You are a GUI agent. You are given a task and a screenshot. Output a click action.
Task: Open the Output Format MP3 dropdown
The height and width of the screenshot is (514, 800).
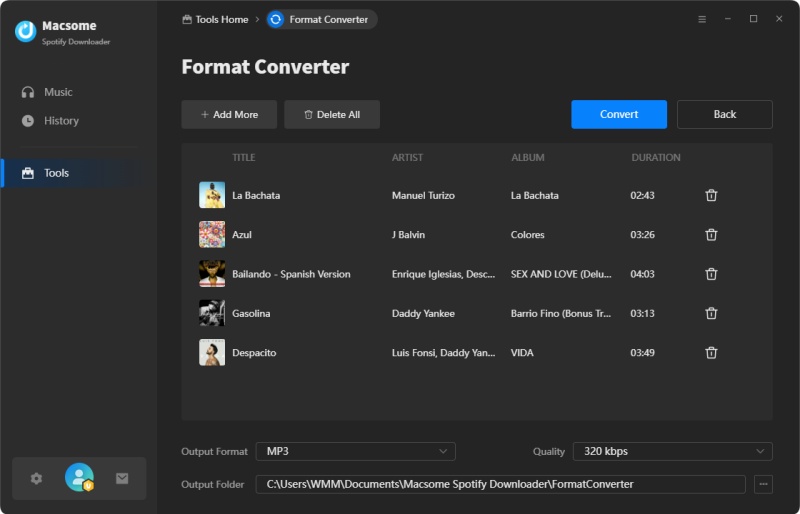point(356,451)
